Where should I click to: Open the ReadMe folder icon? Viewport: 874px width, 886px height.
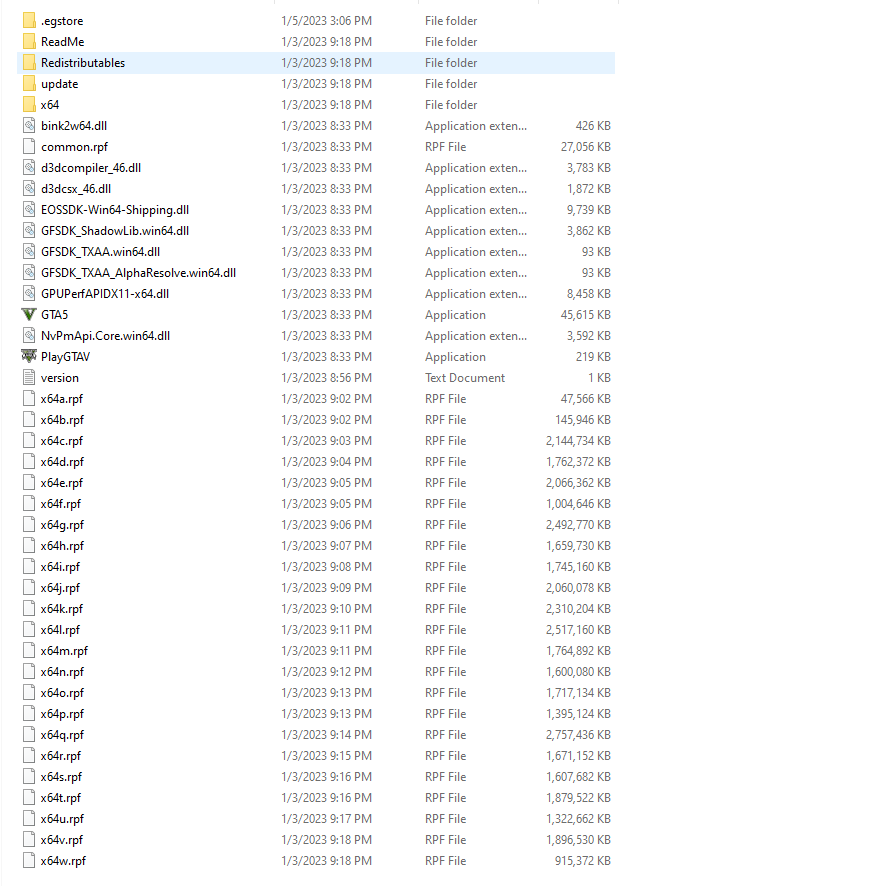point(28,41)
